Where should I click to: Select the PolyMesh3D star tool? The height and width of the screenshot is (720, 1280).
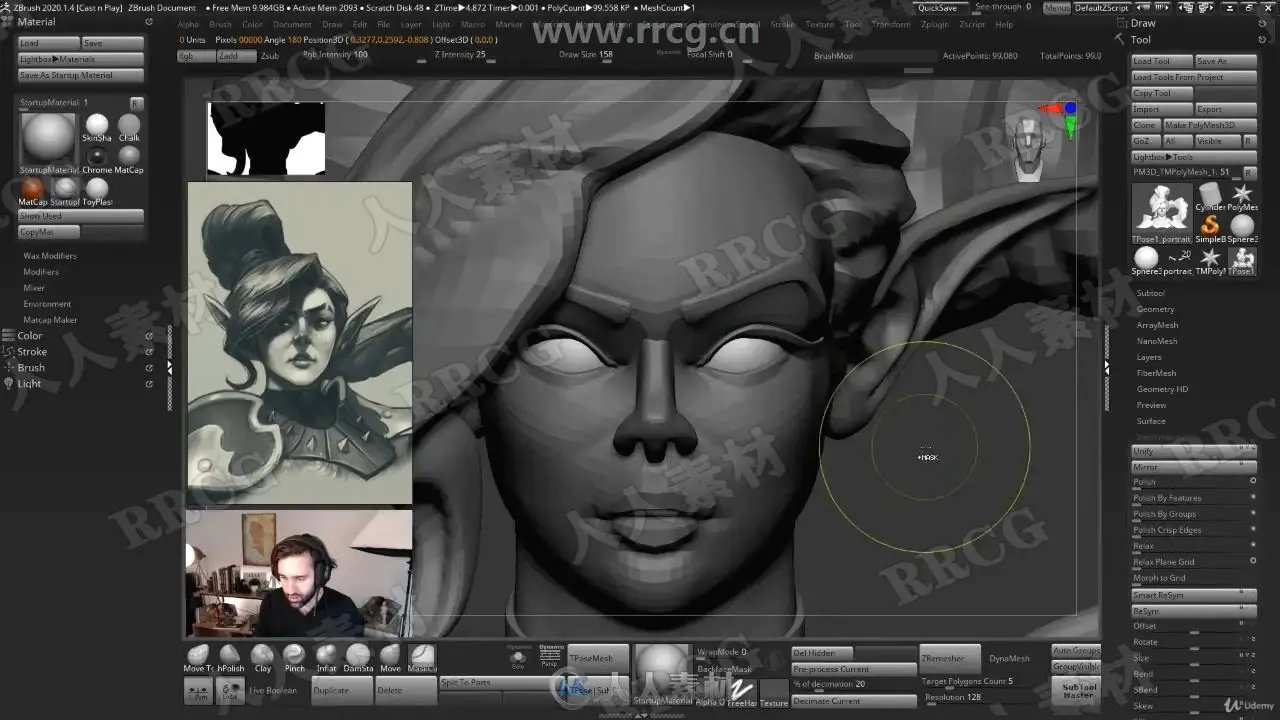(1242, 196)
